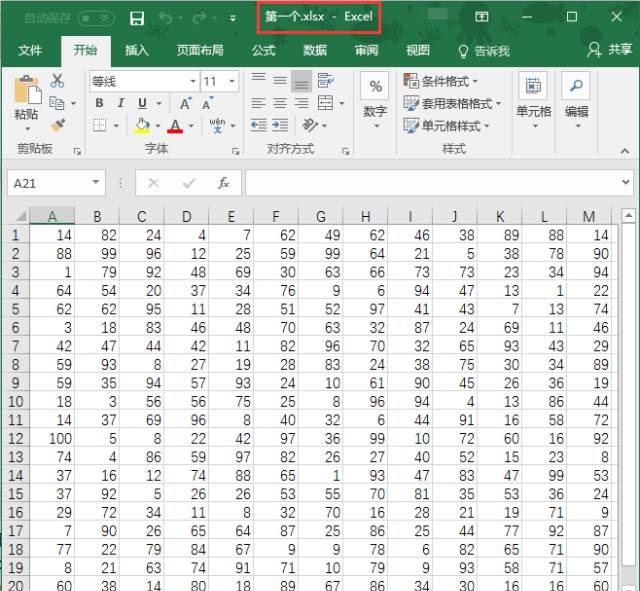Viewport: 640px width, 591px height.
Task: Click the 粘贴 paste clipboard icon
Action: [x=27, y=89]
